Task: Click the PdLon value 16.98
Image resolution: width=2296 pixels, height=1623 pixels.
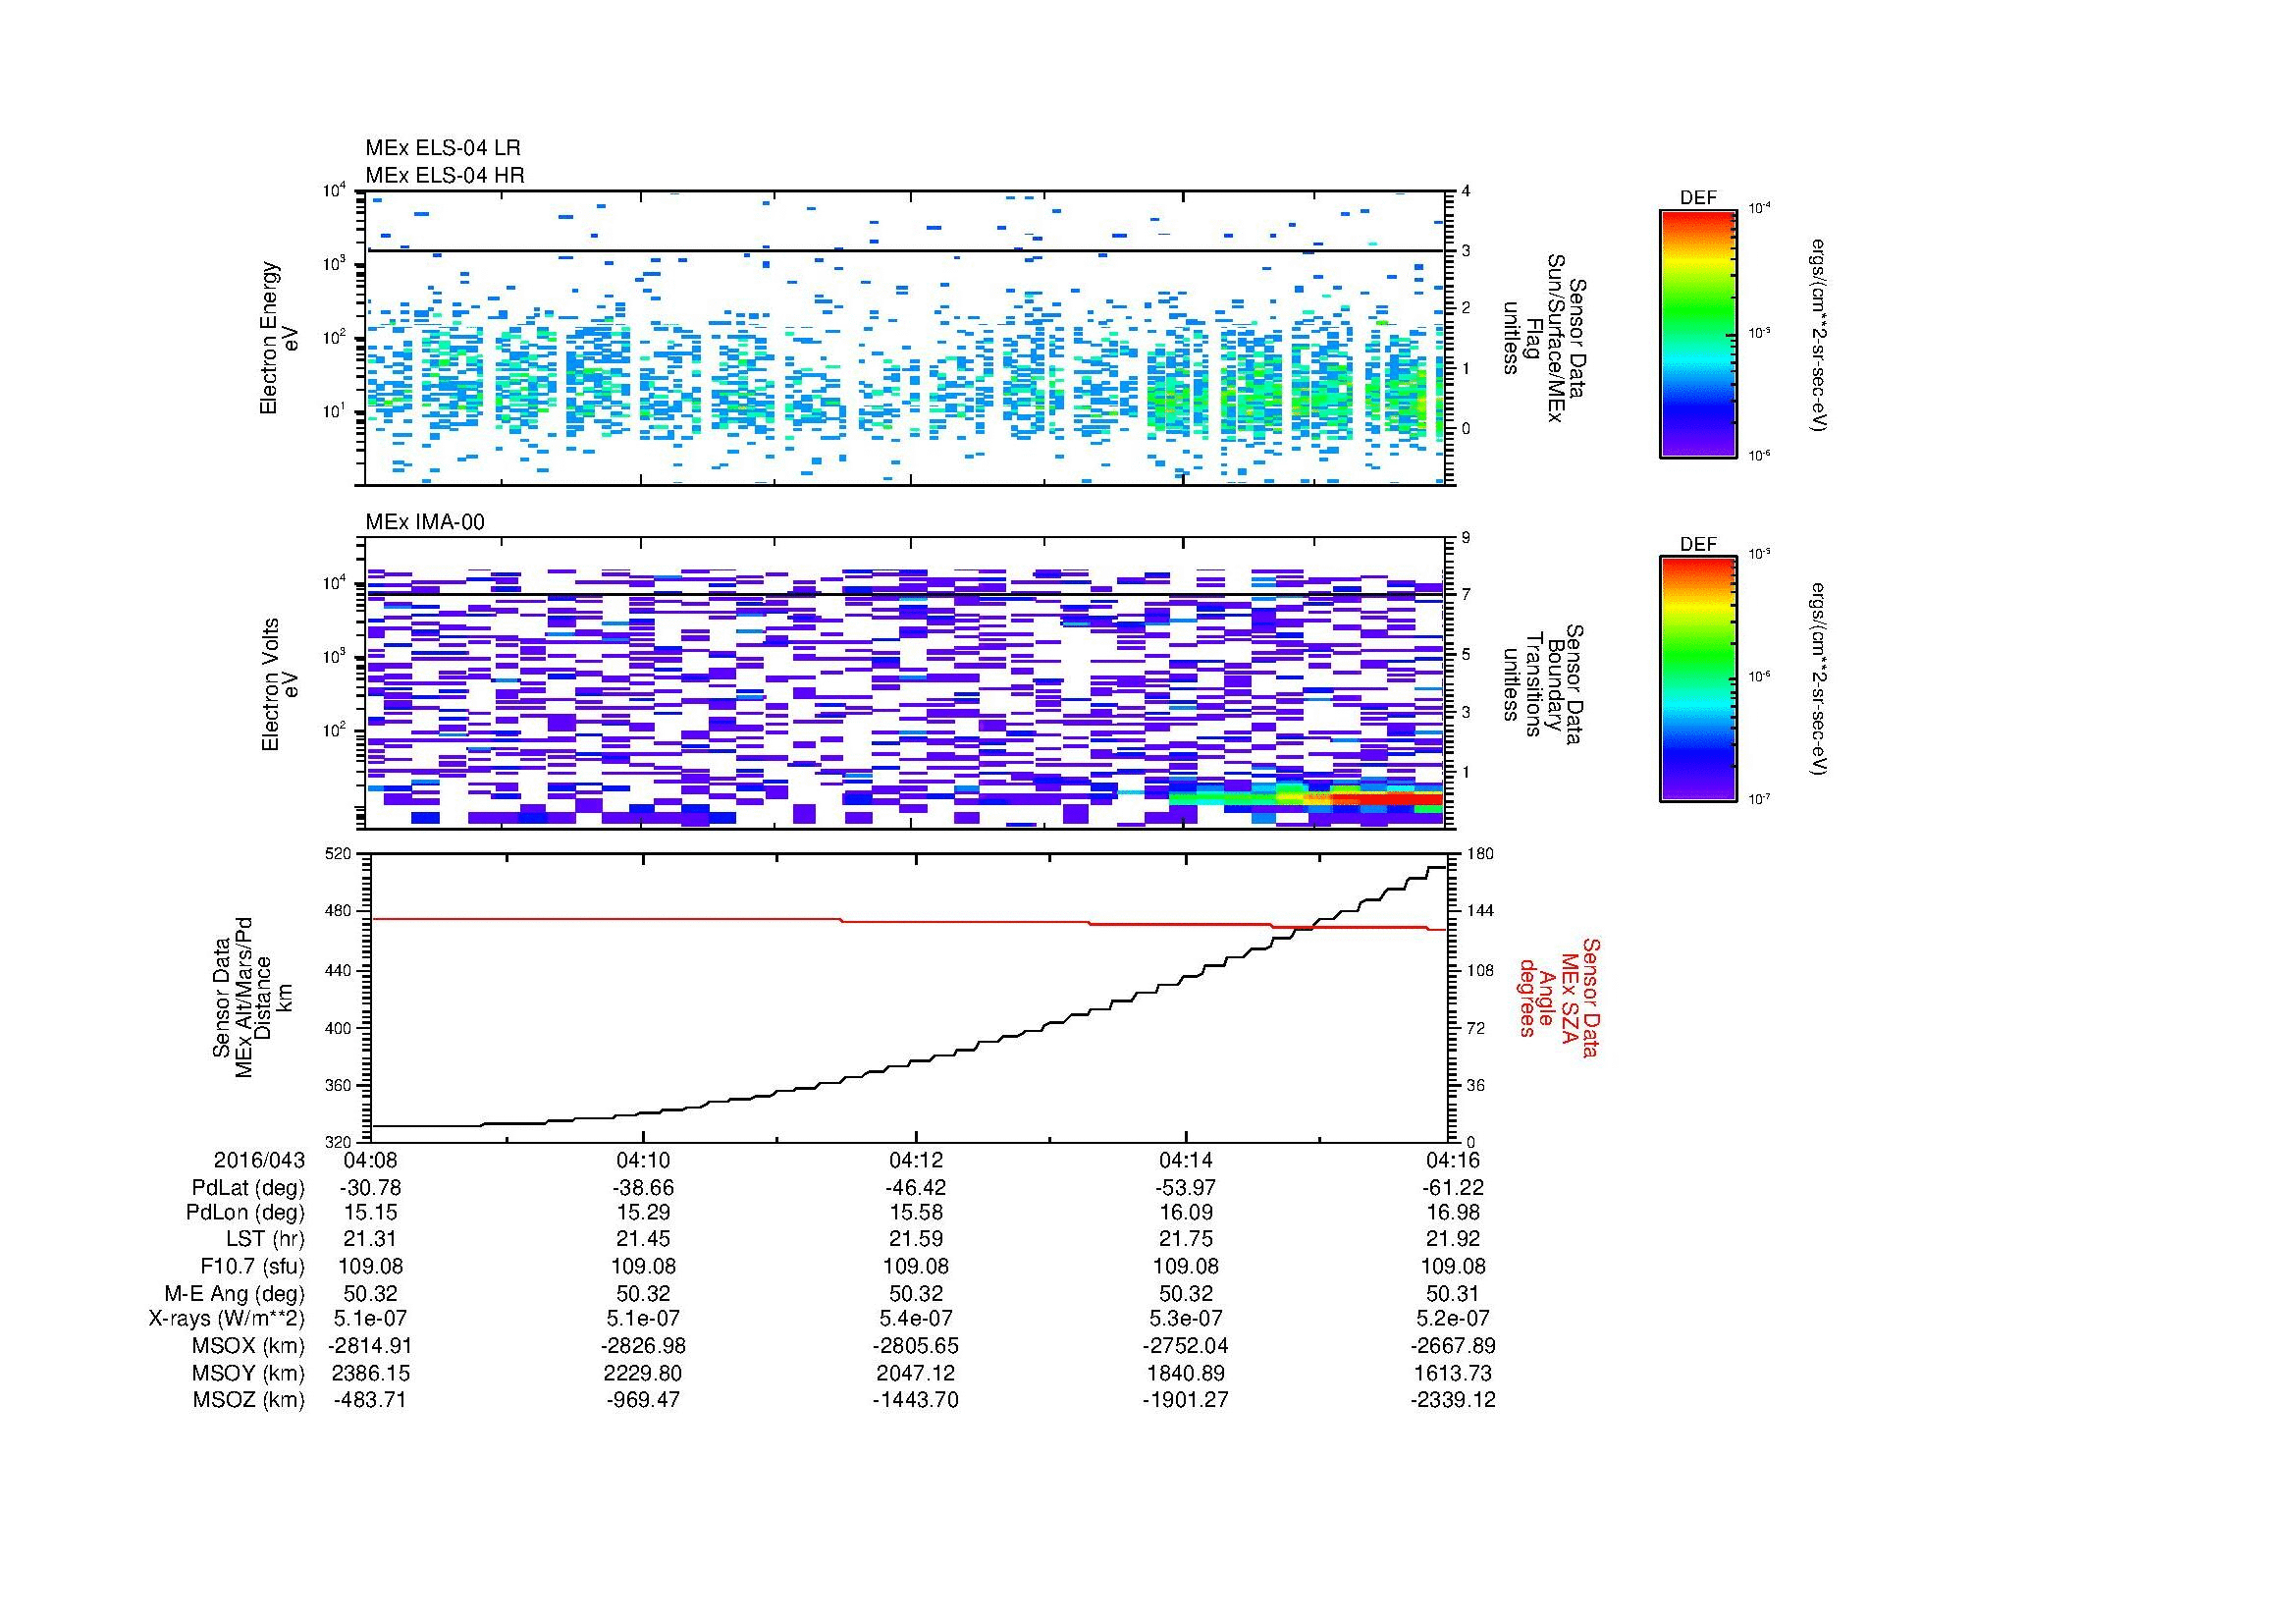Action: (x=1452, y=1213)
